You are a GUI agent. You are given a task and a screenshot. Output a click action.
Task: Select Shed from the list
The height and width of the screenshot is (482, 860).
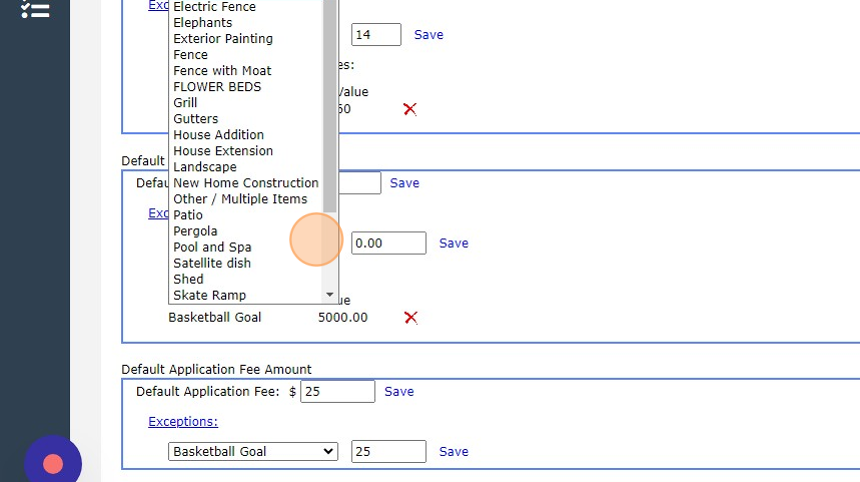[188, 279]
